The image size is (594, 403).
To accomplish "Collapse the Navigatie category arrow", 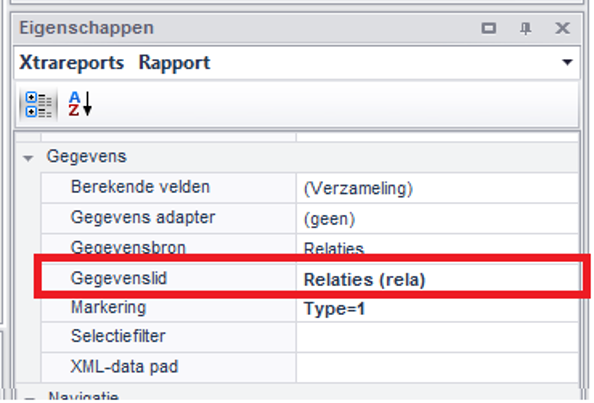I will pos(29,398).
